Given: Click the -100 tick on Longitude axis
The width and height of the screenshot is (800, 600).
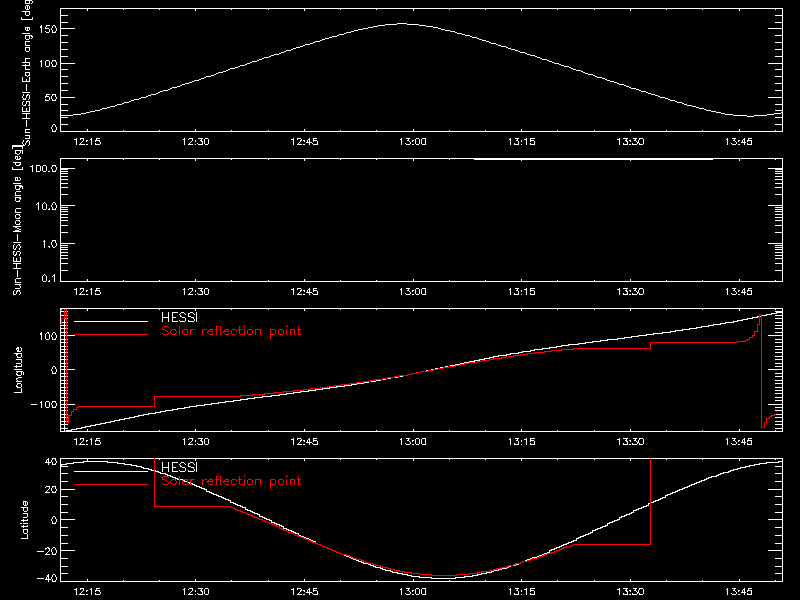Looking at the screenshot, I should tap(44, 404).
